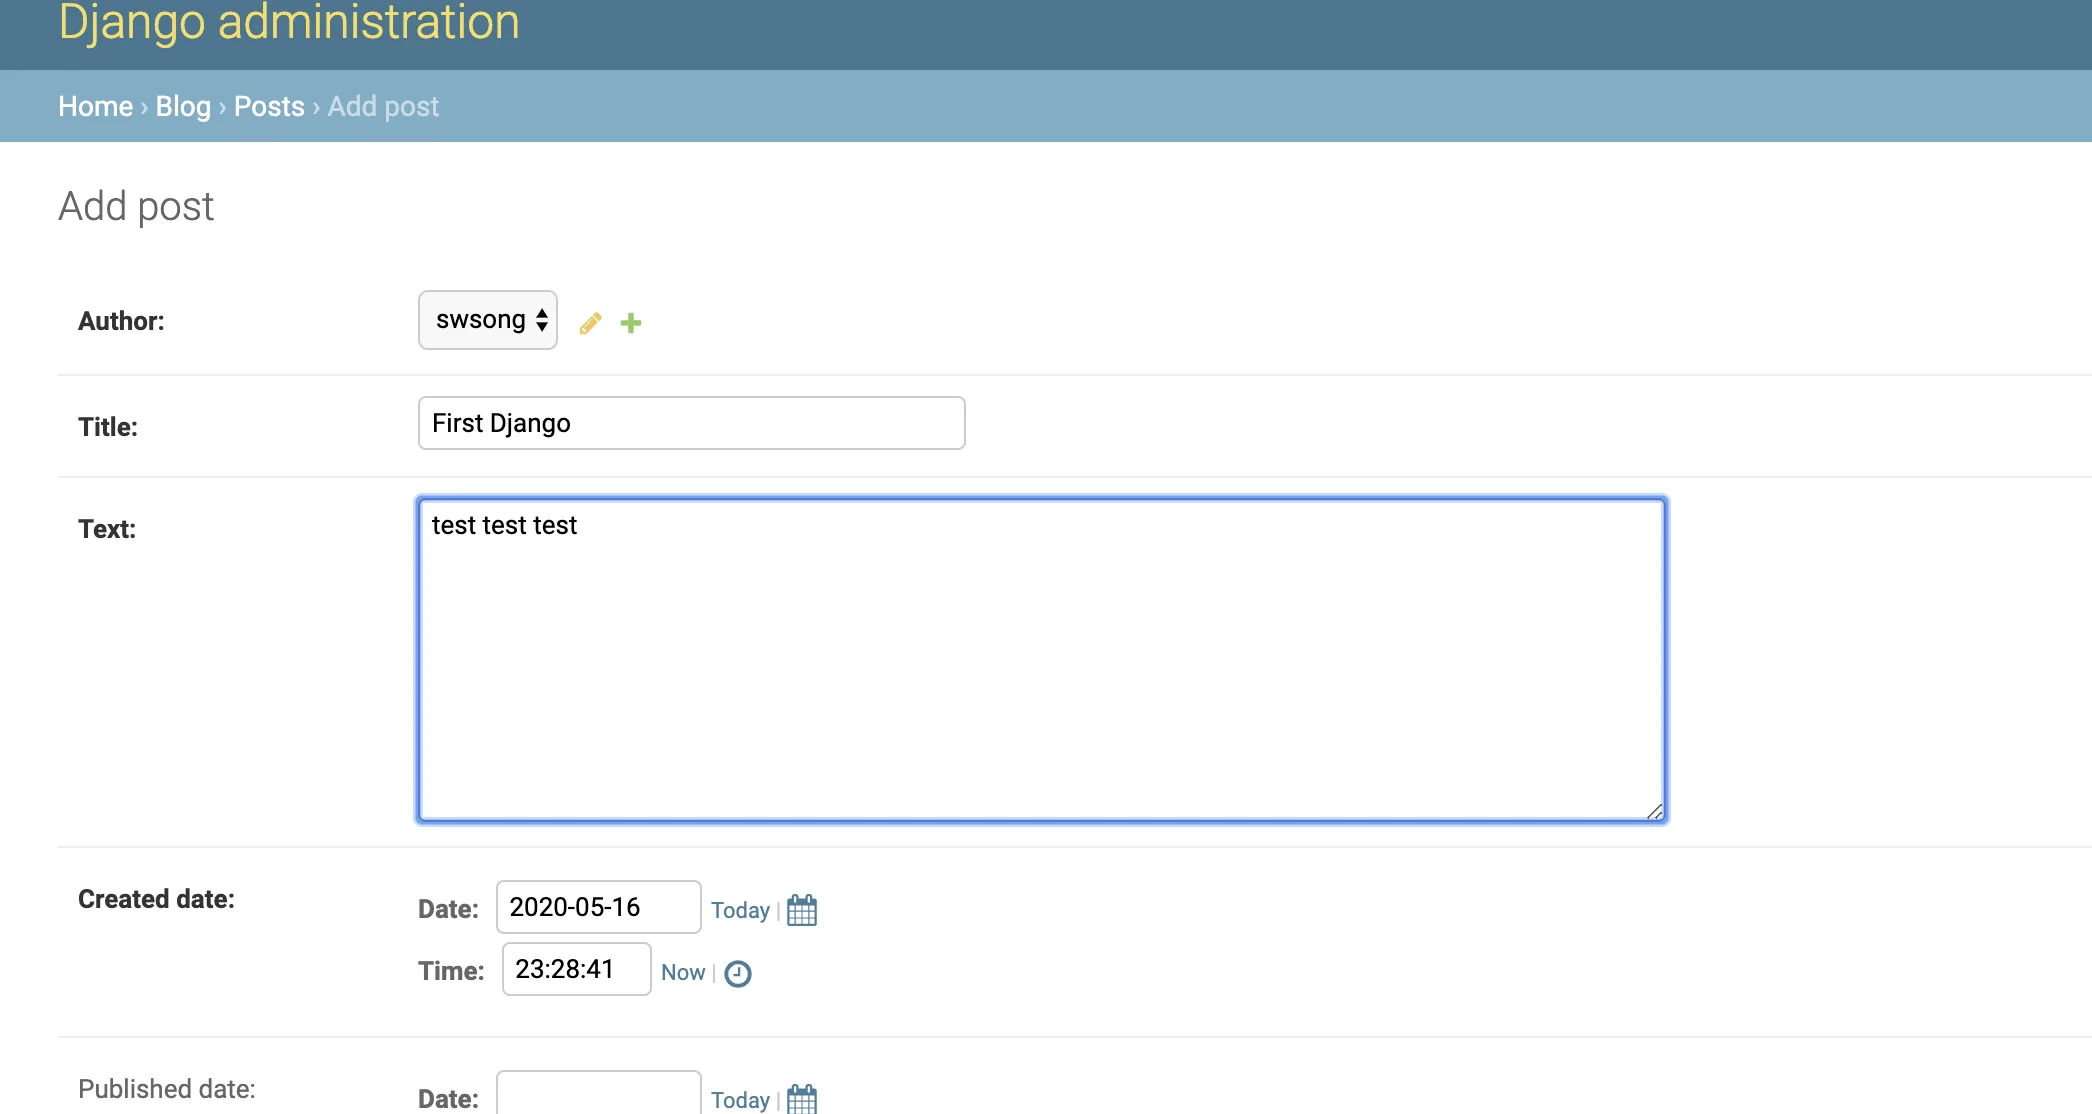Viewport: 2092px width, 1114px height.
Task: Navigate to Posts breadcrumb link
Action: 269,106
